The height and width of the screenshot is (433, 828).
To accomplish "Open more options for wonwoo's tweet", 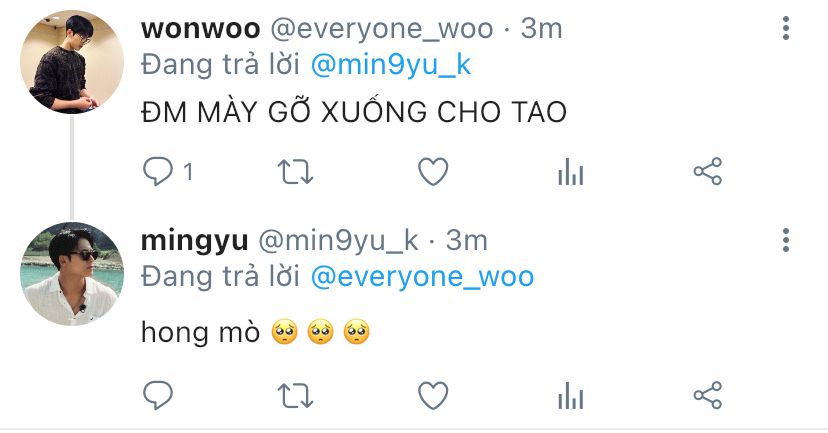I will click(786, 28).
